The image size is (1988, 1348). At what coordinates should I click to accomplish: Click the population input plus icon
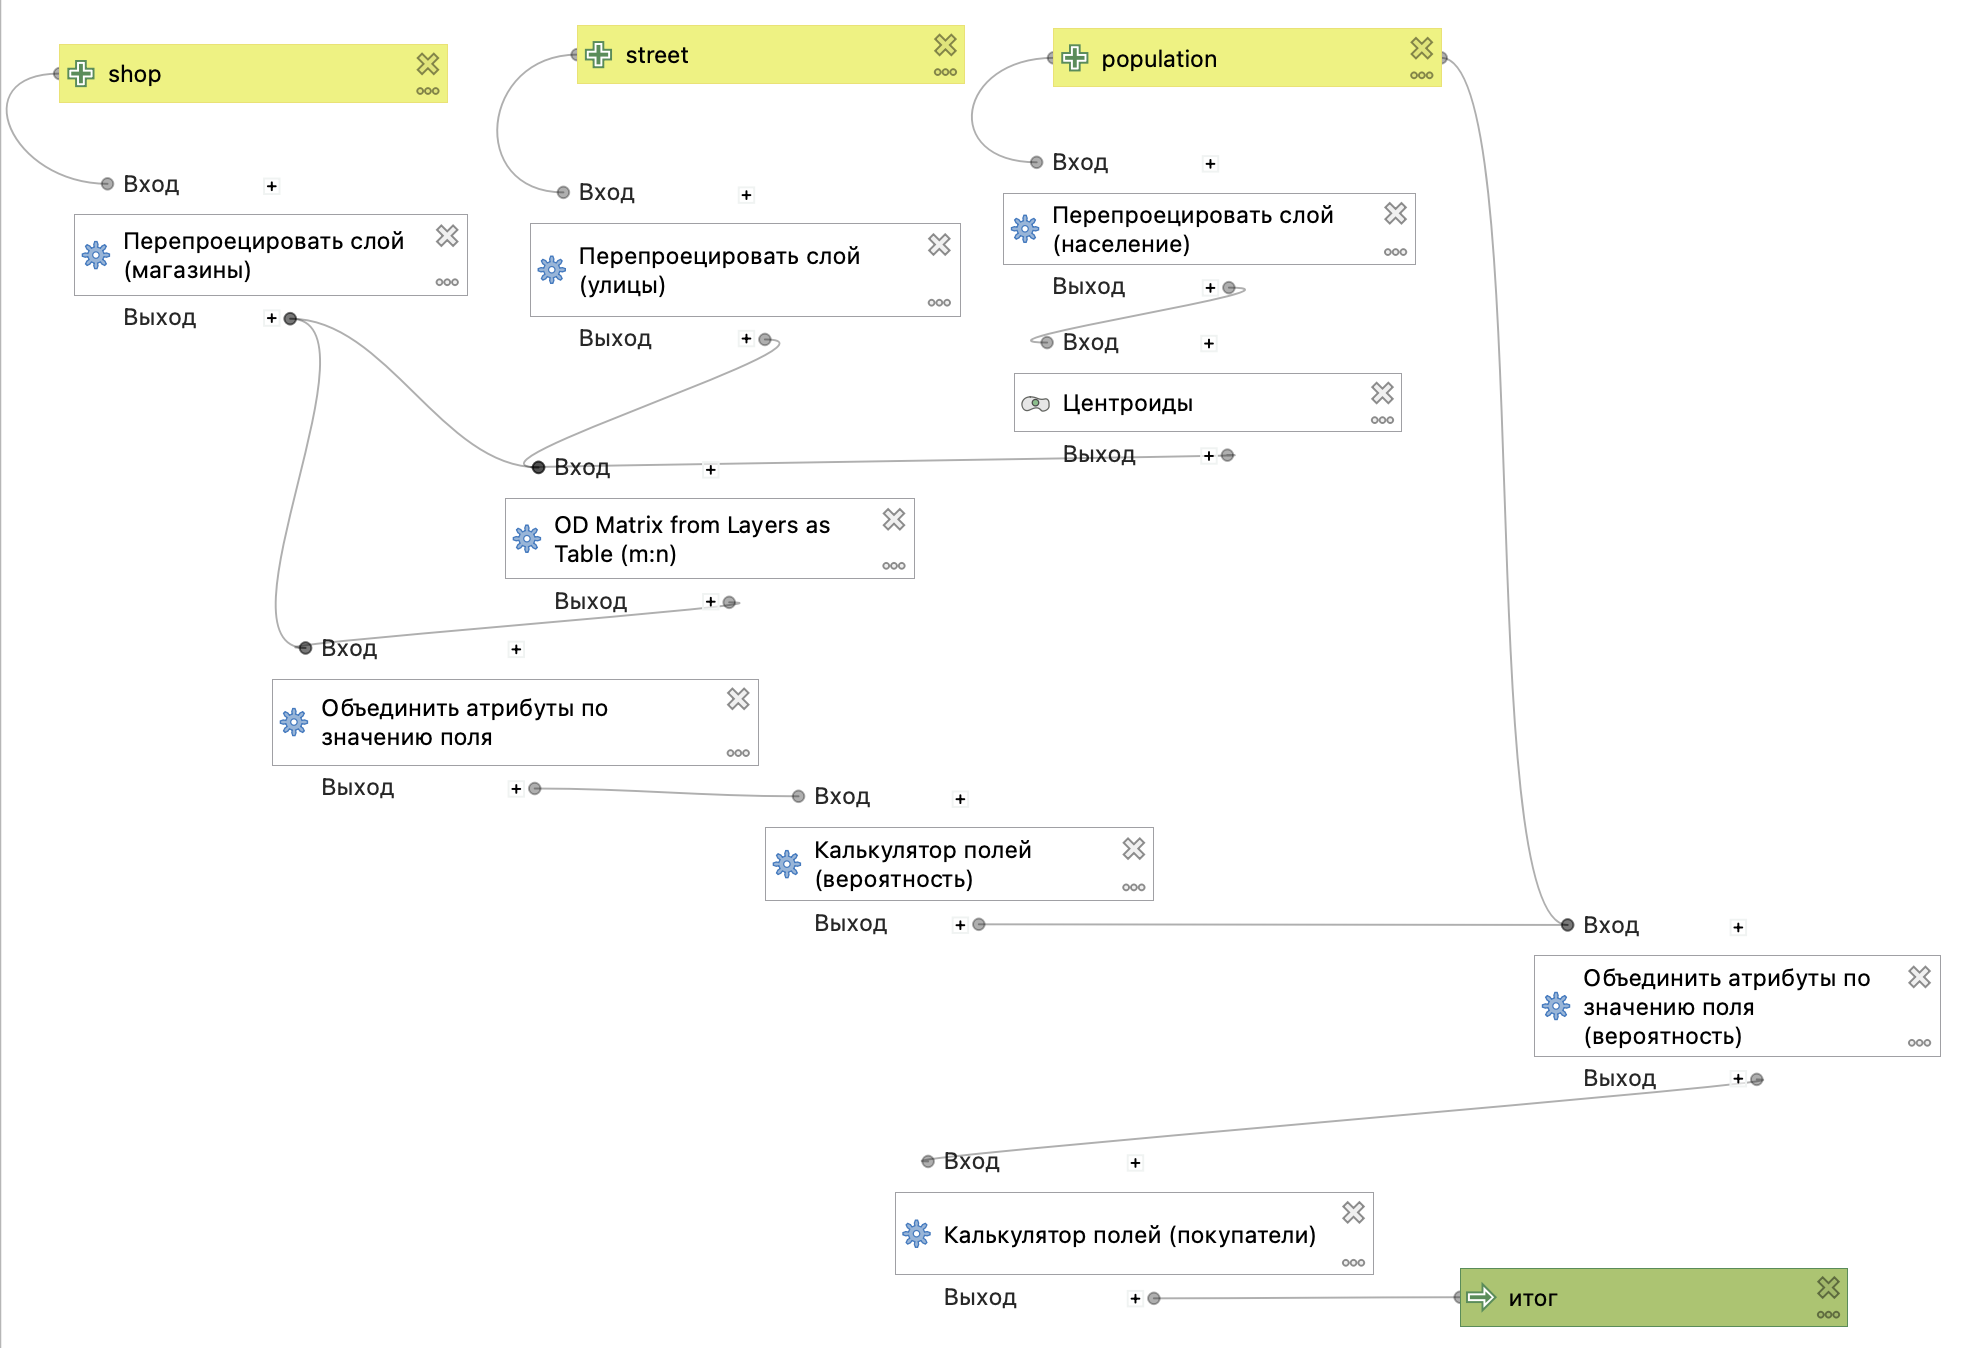point(1075,58)
